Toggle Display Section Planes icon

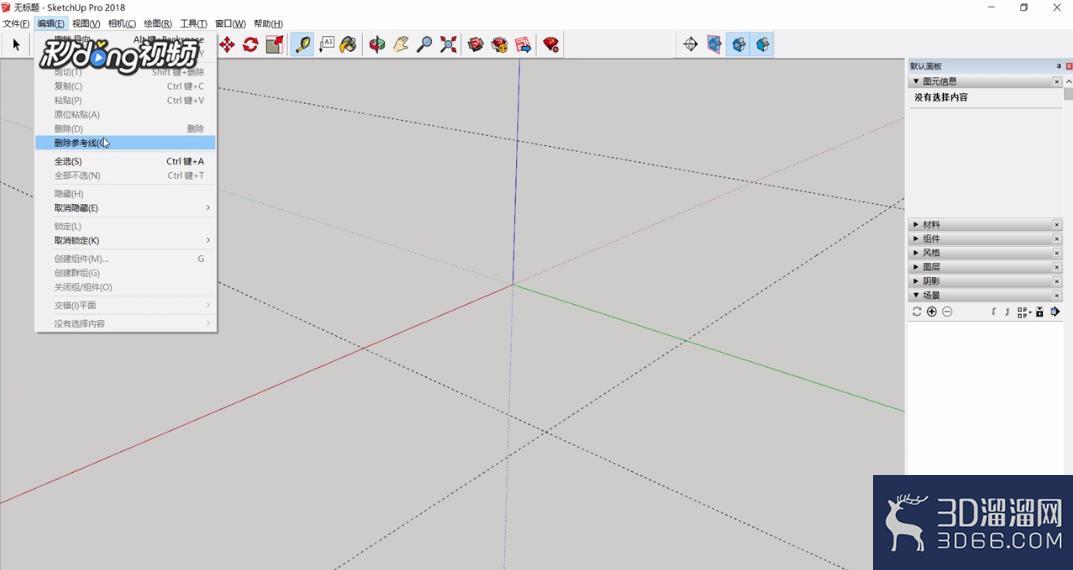[x=714, y=44]
